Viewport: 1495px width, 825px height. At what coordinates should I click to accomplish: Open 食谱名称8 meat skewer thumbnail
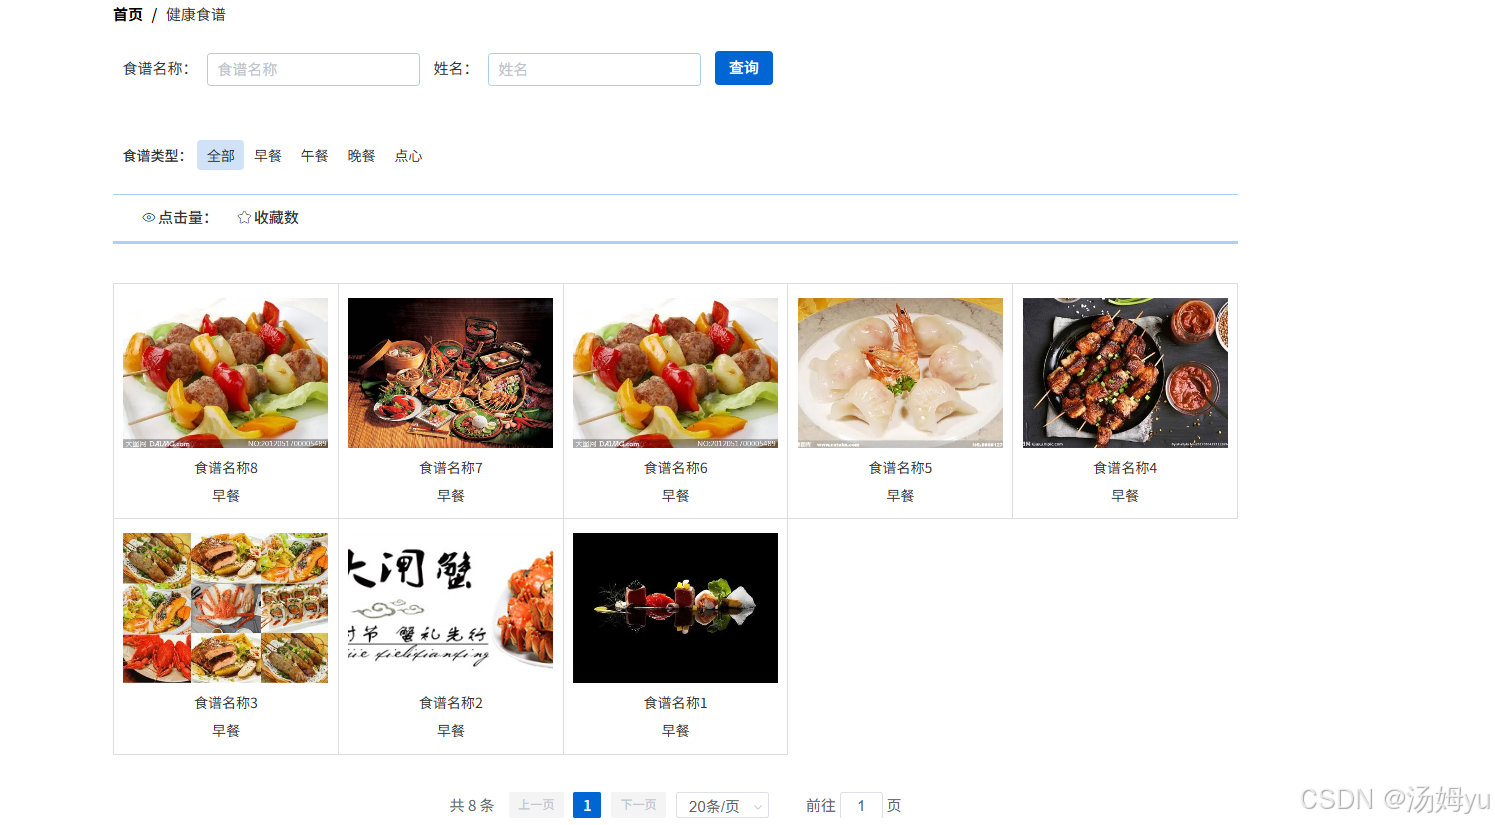coord(225,373)
